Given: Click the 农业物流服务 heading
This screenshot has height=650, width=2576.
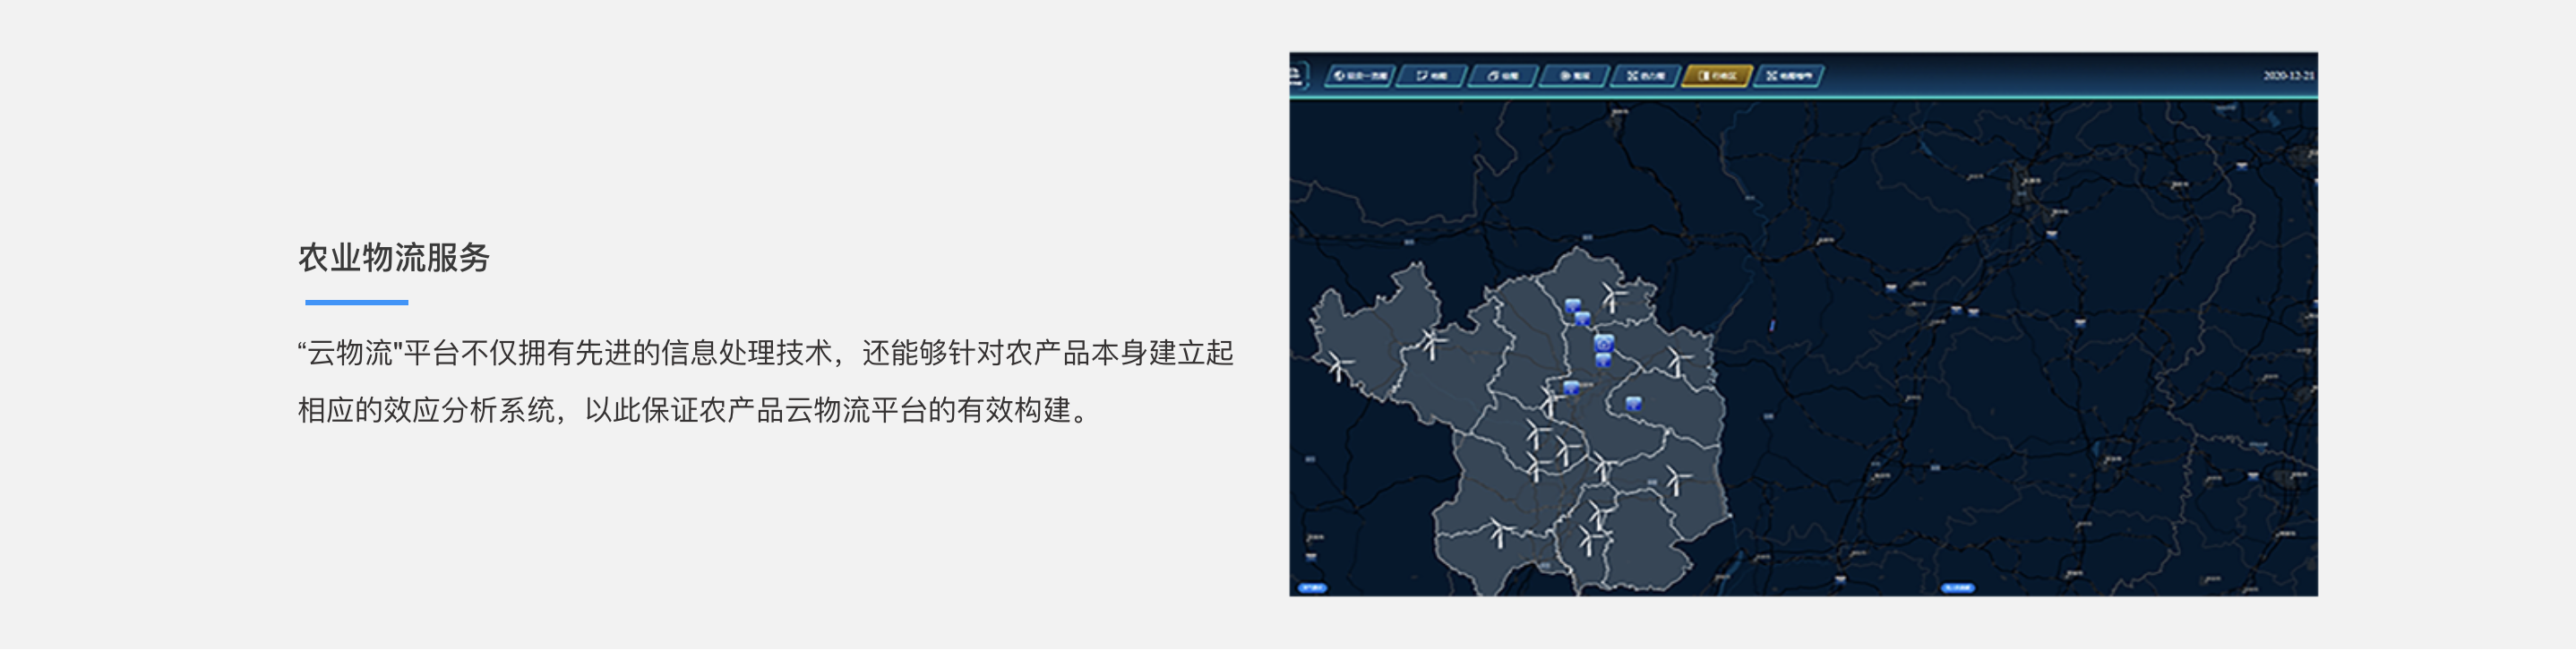Looking at the screenshot, I should tap(394, 258).
